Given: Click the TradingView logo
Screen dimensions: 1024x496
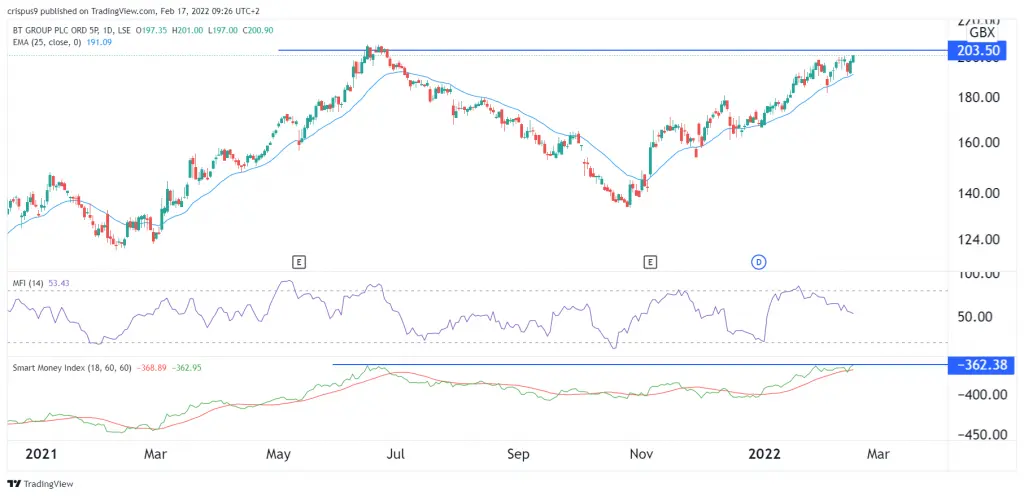Looking at the screenshot, I should point(40,484).
